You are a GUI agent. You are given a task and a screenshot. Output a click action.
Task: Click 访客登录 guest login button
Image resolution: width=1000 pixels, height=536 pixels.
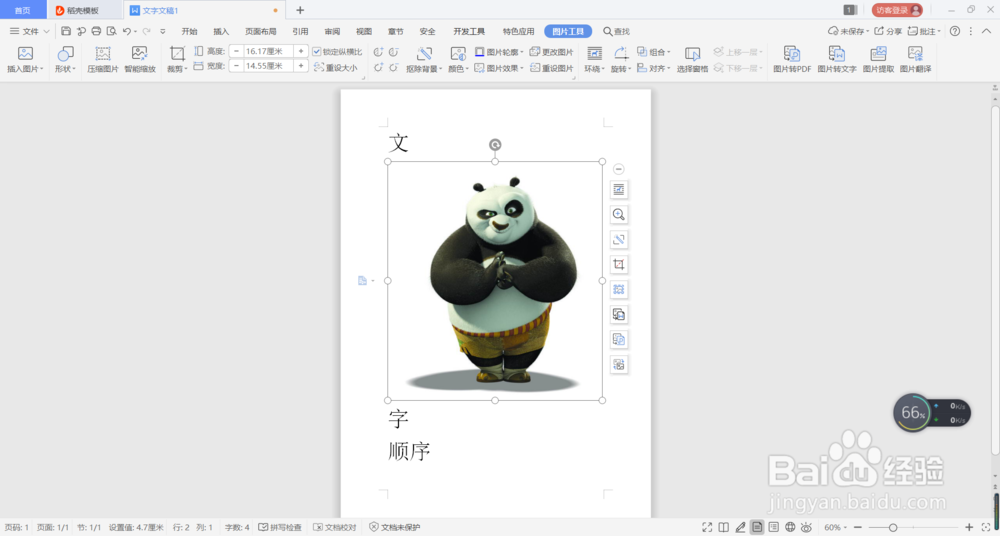coord(897,10)
